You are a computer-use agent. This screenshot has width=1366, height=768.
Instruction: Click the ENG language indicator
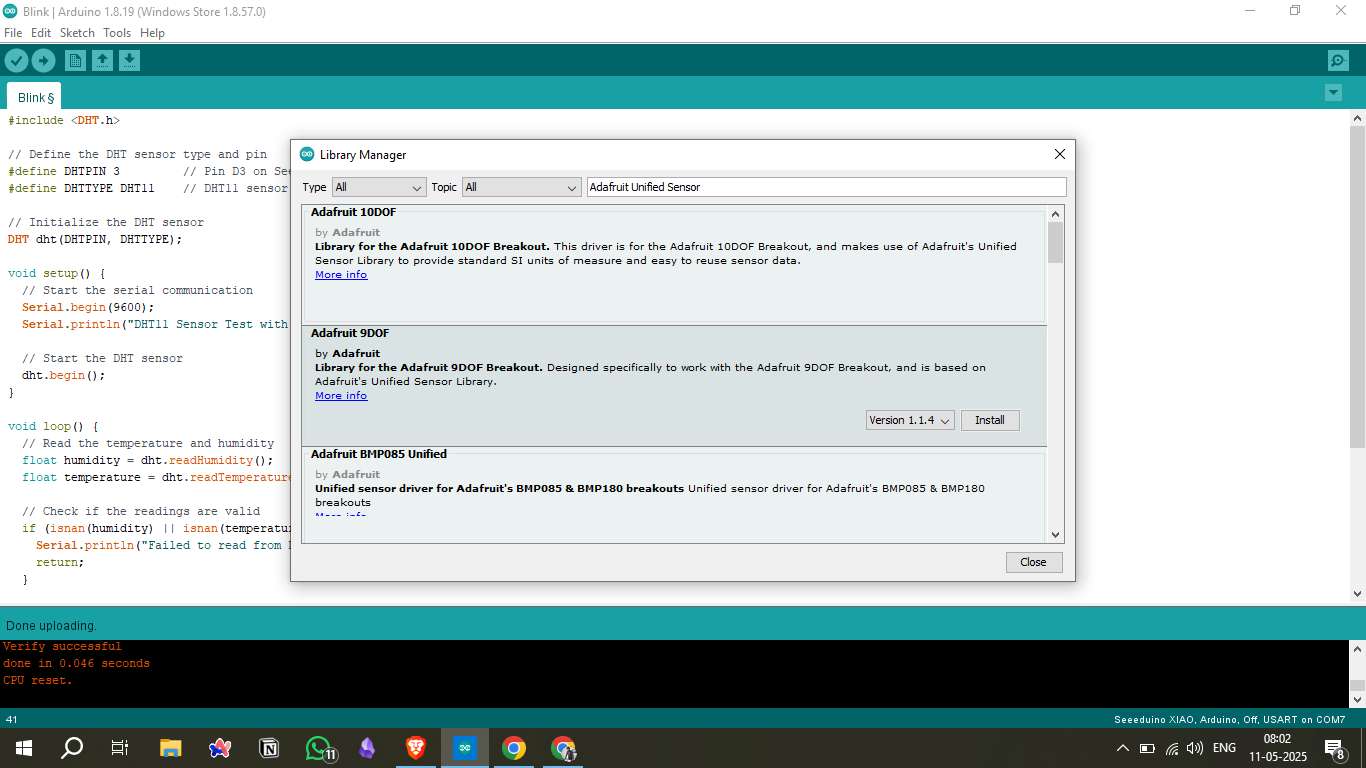[x=1224, y=748]
